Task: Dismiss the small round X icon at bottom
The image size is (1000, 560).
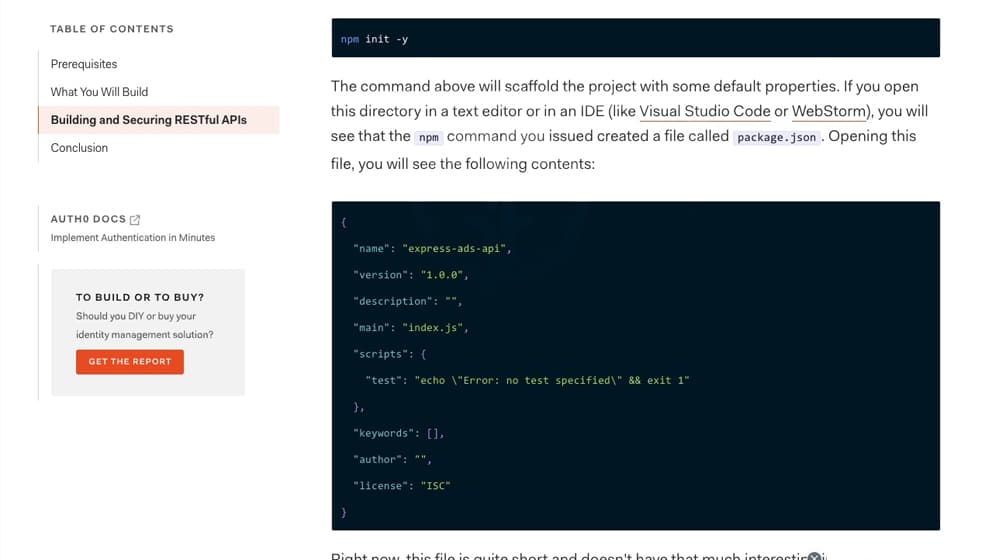Action: [x=815, y=556]
